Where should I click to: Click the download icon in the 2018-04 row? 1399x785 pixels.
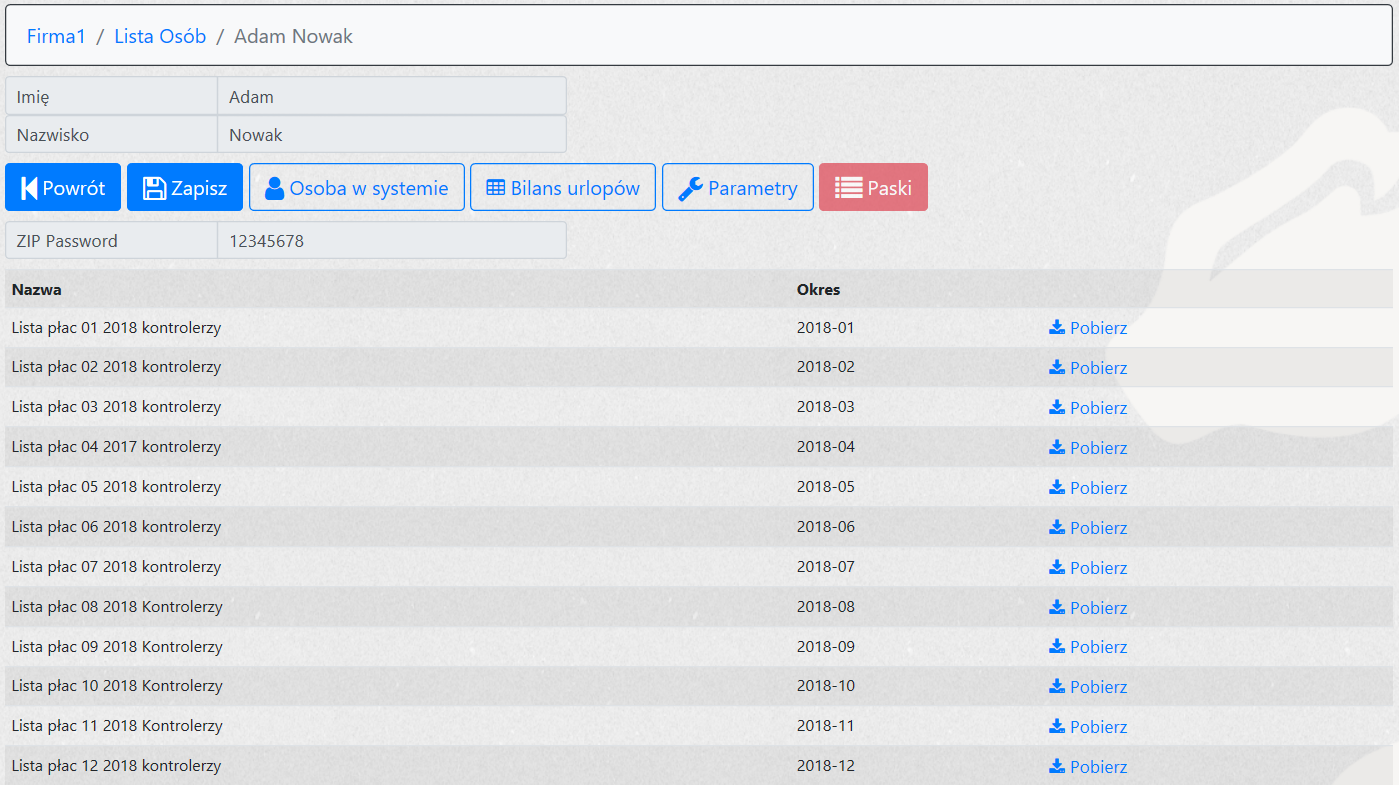(1056, 447)
